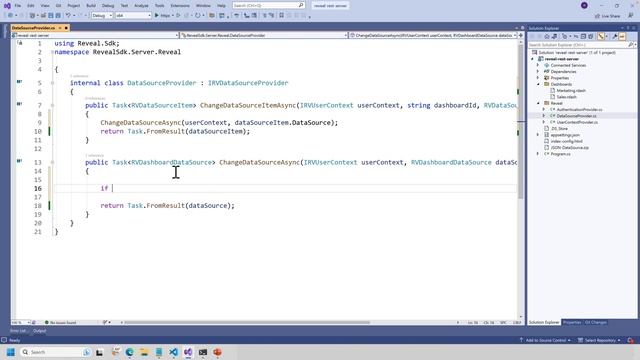
Task: Open the Build menu
Action: click(91, 6)
